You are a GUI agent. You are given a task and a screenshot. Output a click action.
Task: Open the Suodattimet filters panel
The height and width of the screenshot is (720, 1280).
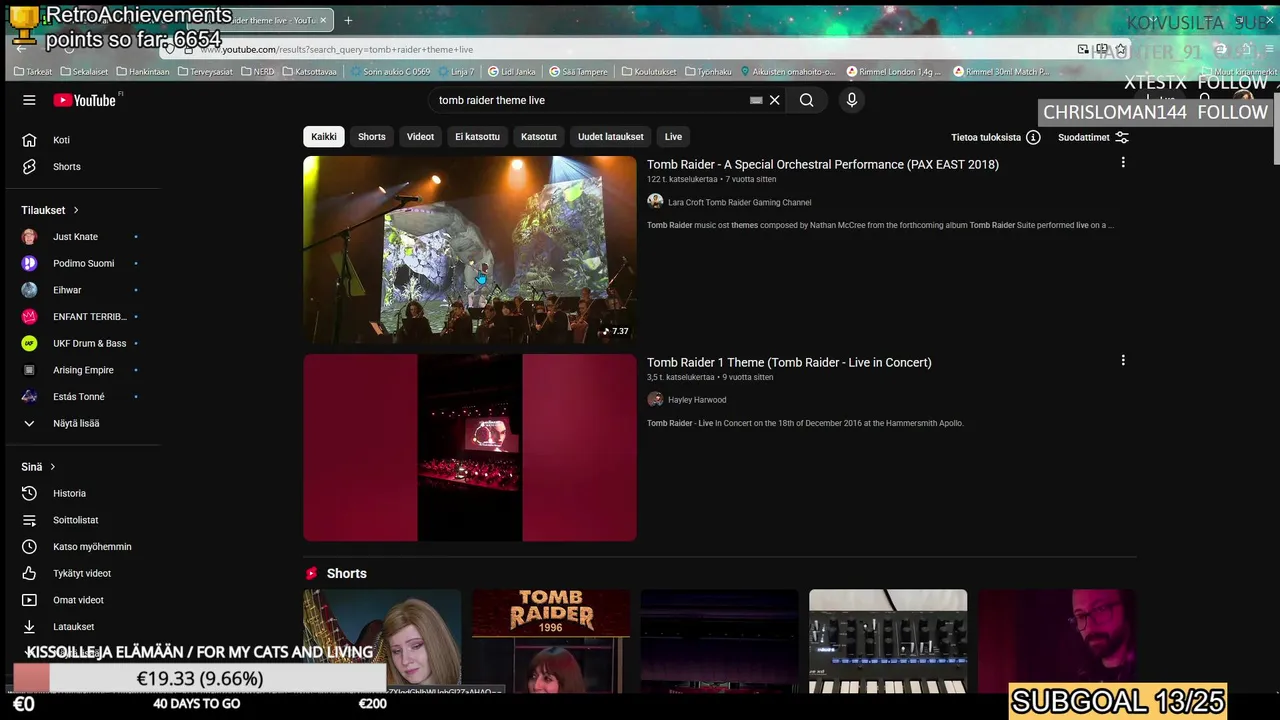pyautogui.click(x=1093, y=137)
